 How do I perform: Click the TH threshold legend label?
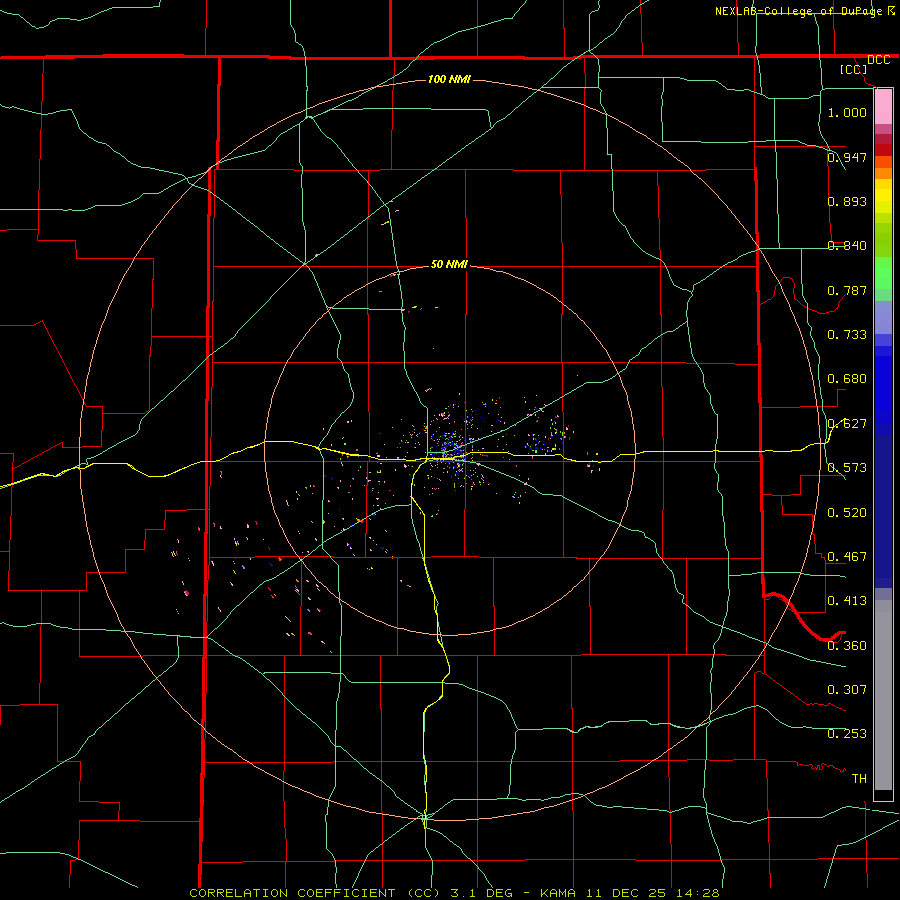(859, 779)
